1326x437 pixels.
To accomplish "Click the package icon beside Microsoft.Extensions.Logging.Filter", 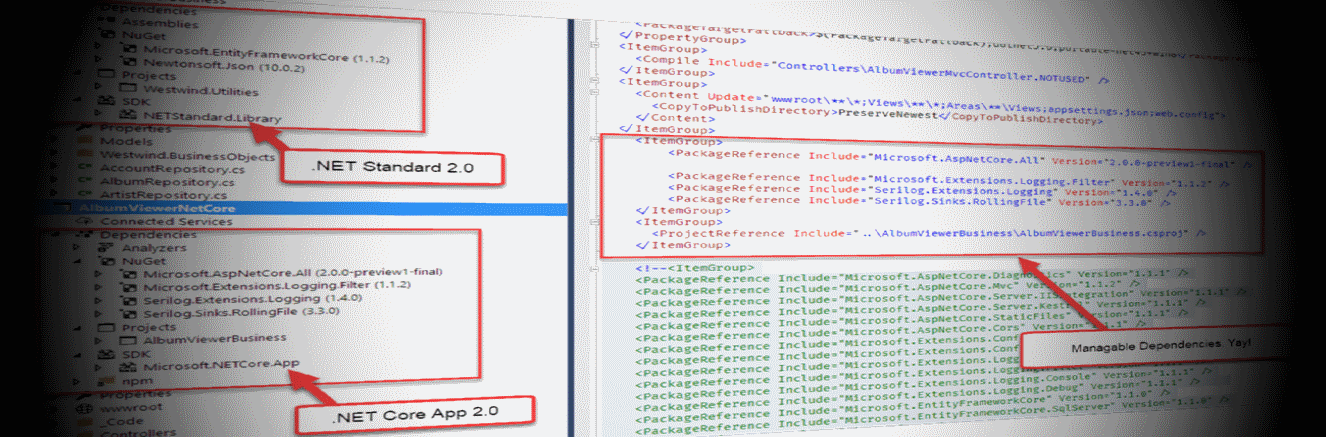I will tap(128, 286).
